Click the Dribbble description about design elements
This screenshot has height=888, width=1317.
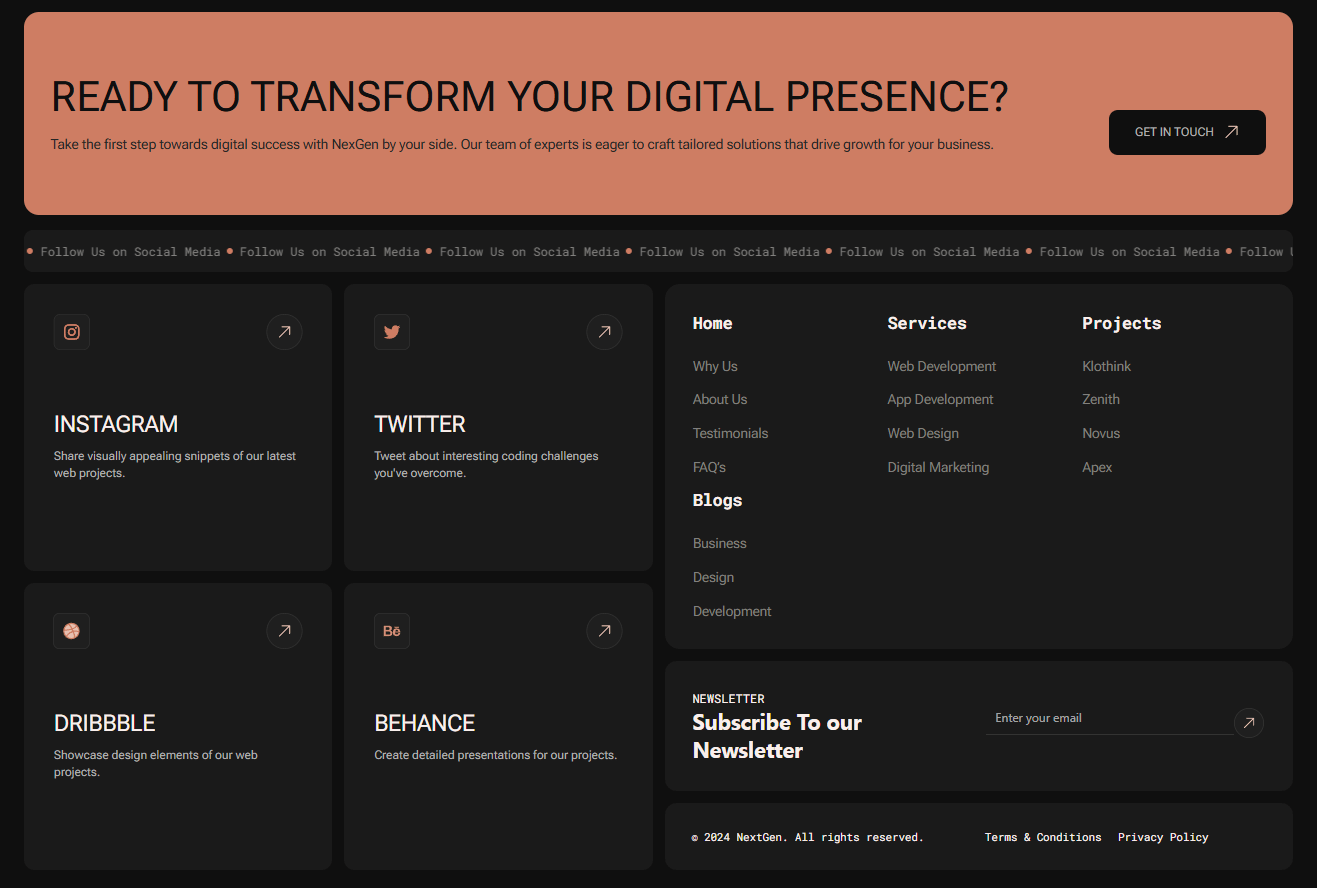click(156, 763)
